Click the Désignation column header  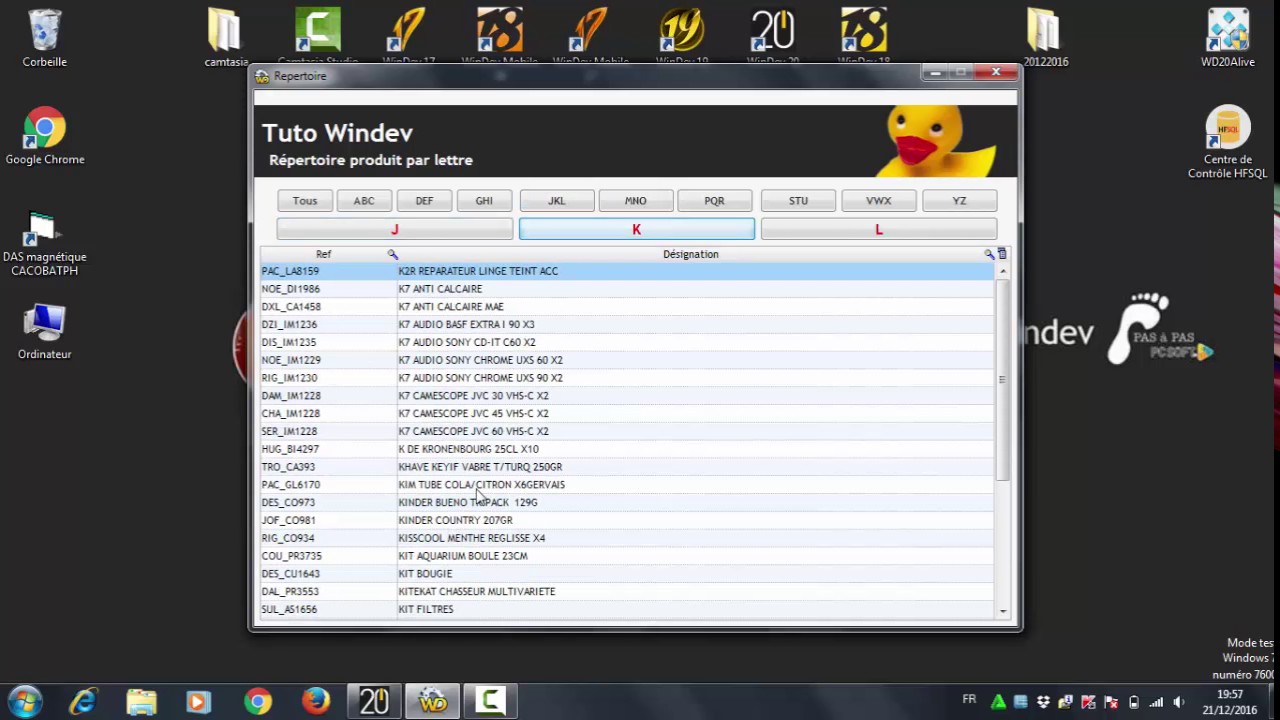click(x=690, y=254)
